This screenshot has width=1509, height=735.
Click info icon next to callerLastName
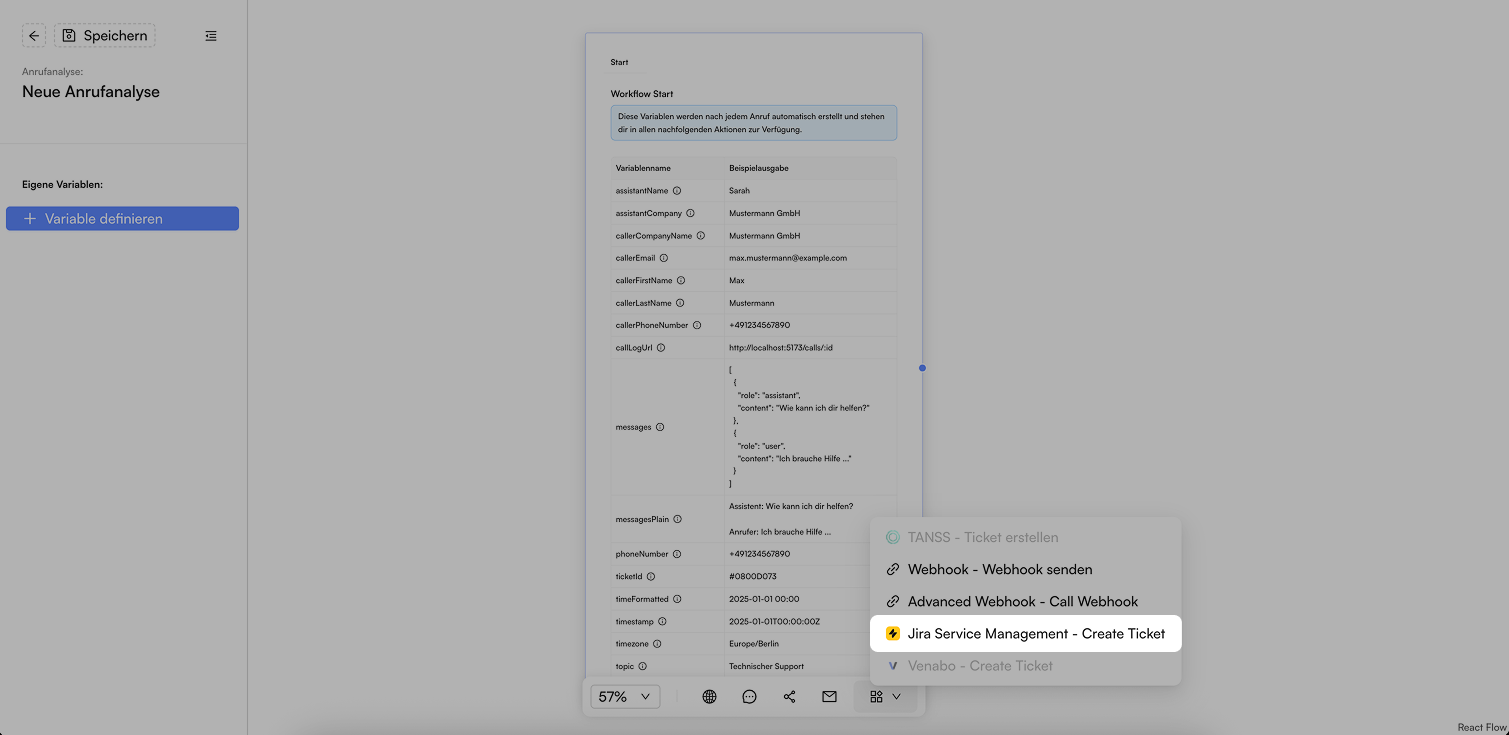pyautogui.click(x=680, y=303)
